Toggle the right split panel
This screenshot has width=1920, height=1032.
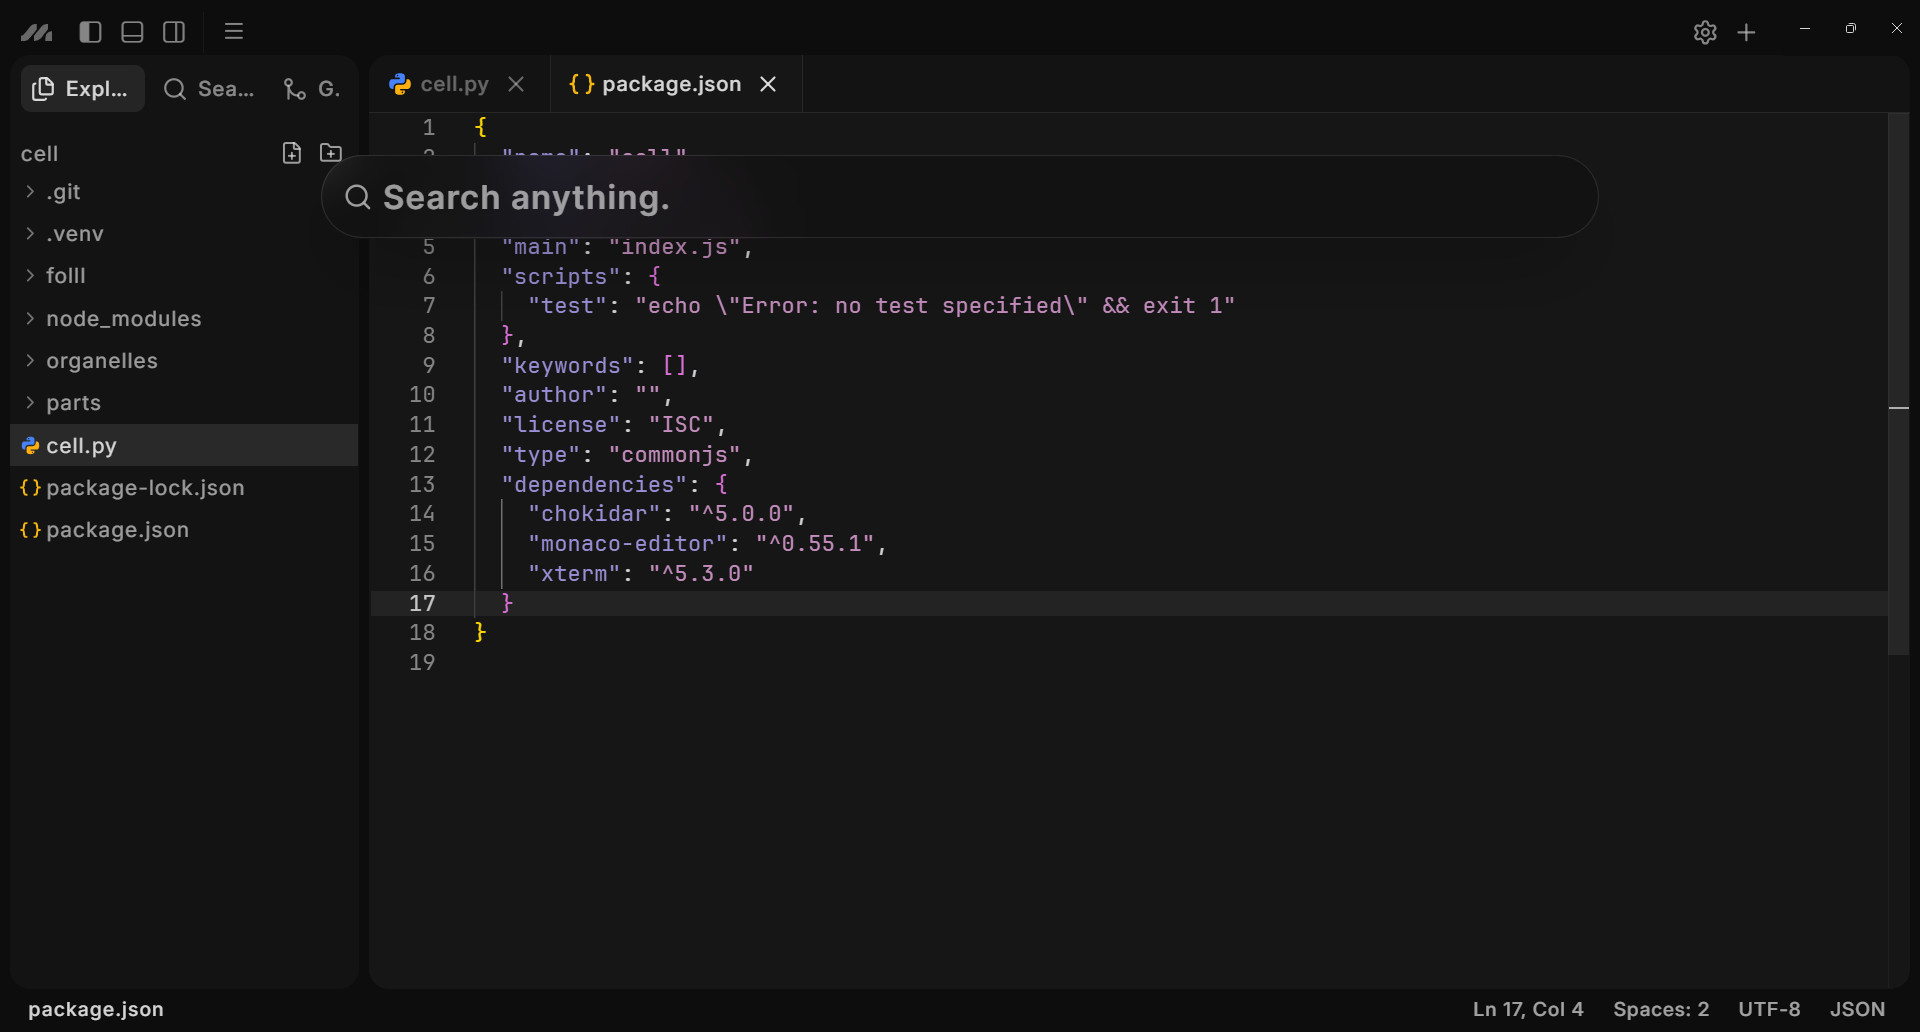pyautogui.click(x=174, y=32)
